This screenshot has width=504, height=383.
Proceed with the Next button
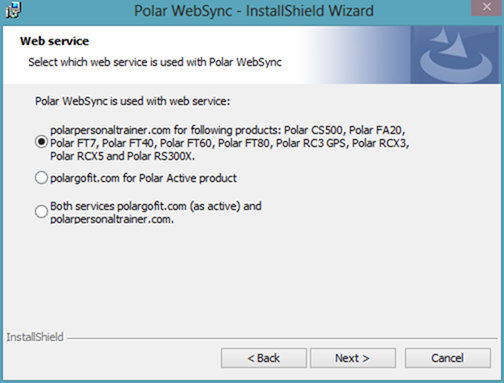click(353, 358)
